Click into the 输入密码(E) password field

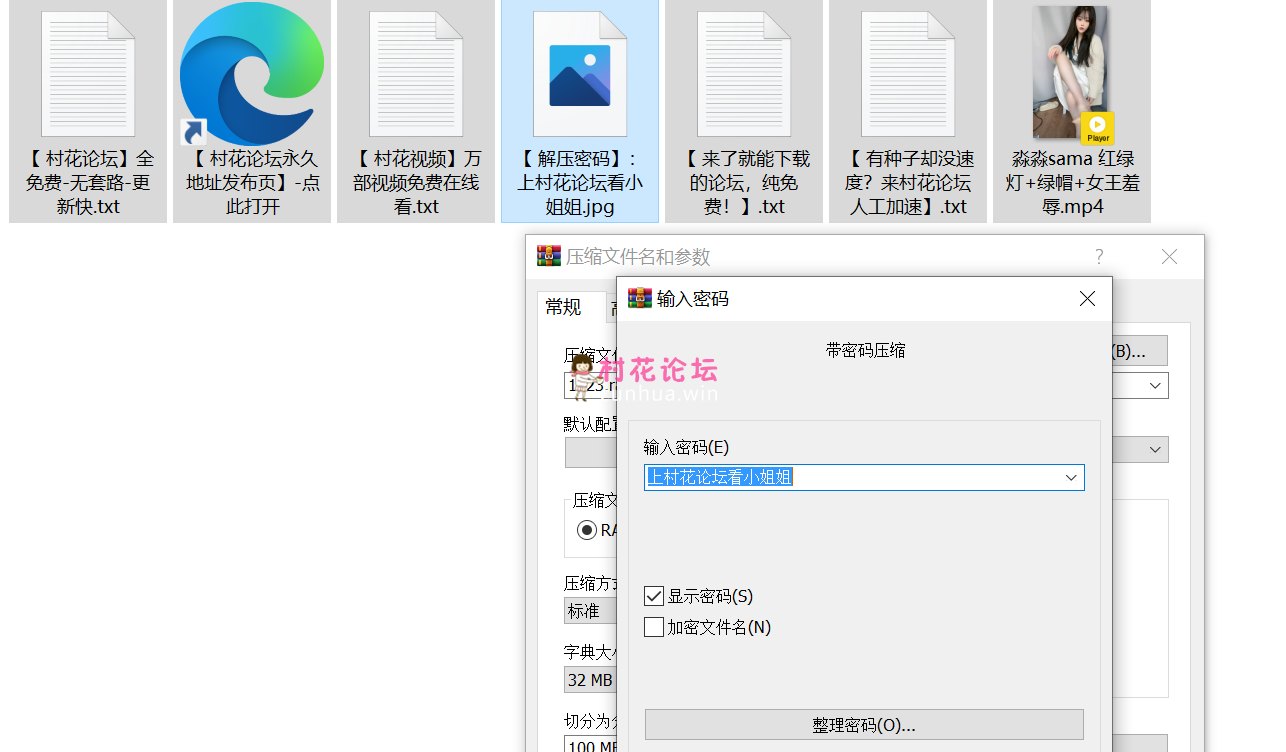tap(864, 477)
